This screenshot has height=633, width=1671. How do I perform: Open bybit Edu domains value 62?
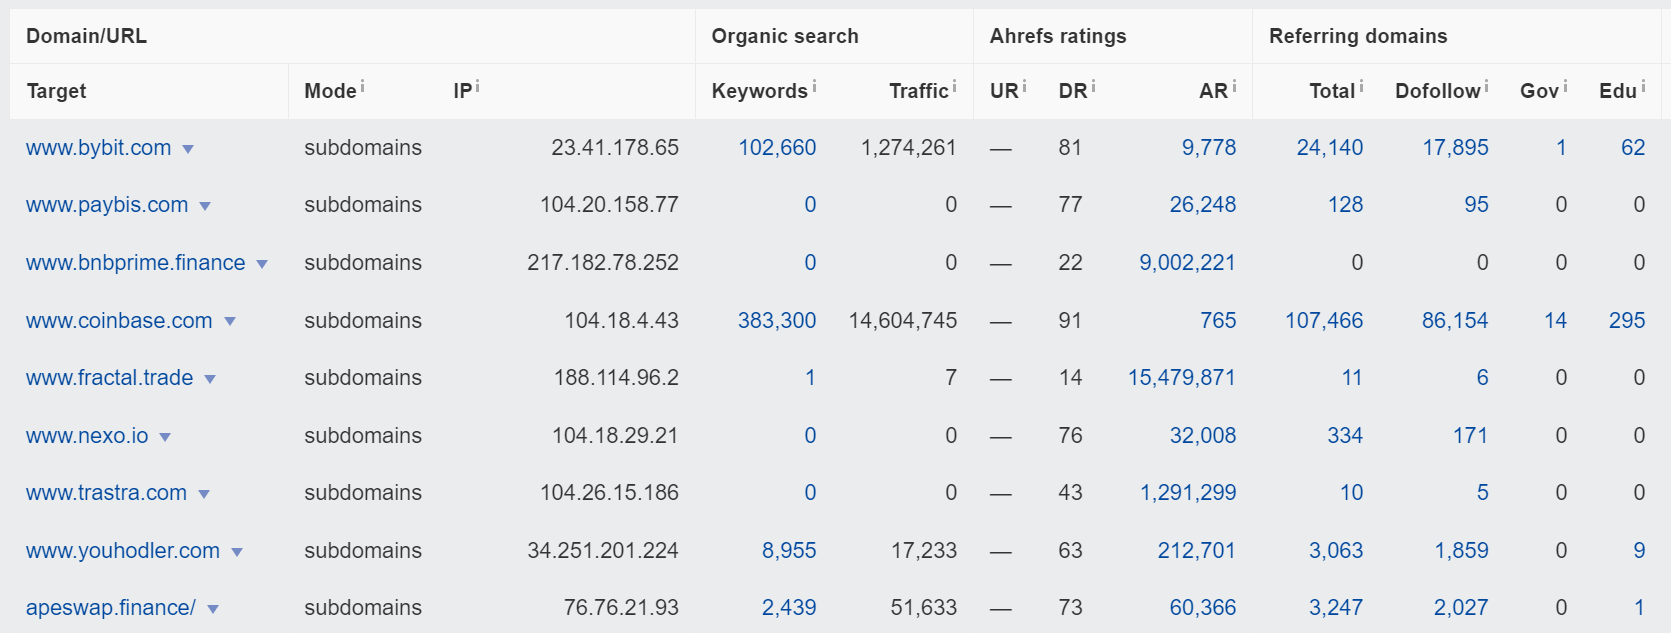(1633, 148)
